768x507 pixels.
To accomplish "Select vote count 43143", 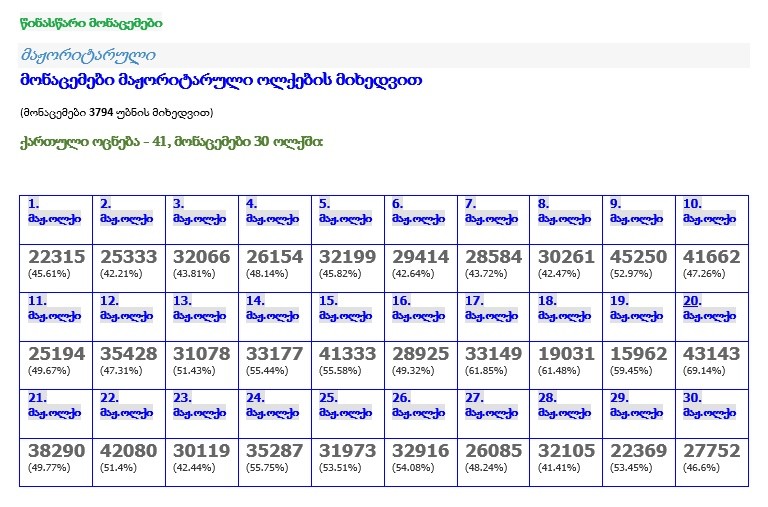I will (x=711, y=354).
